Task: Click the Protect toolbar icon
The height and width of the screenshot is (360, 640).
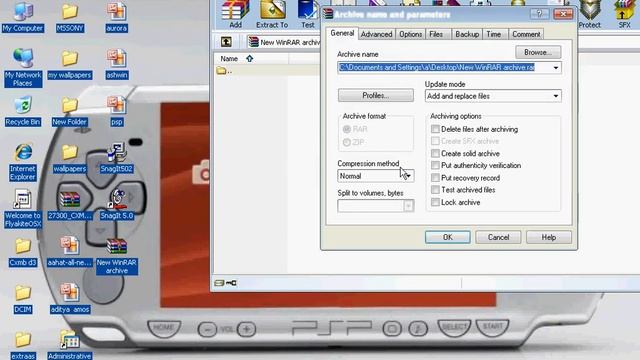Action: tap(589, 14)
